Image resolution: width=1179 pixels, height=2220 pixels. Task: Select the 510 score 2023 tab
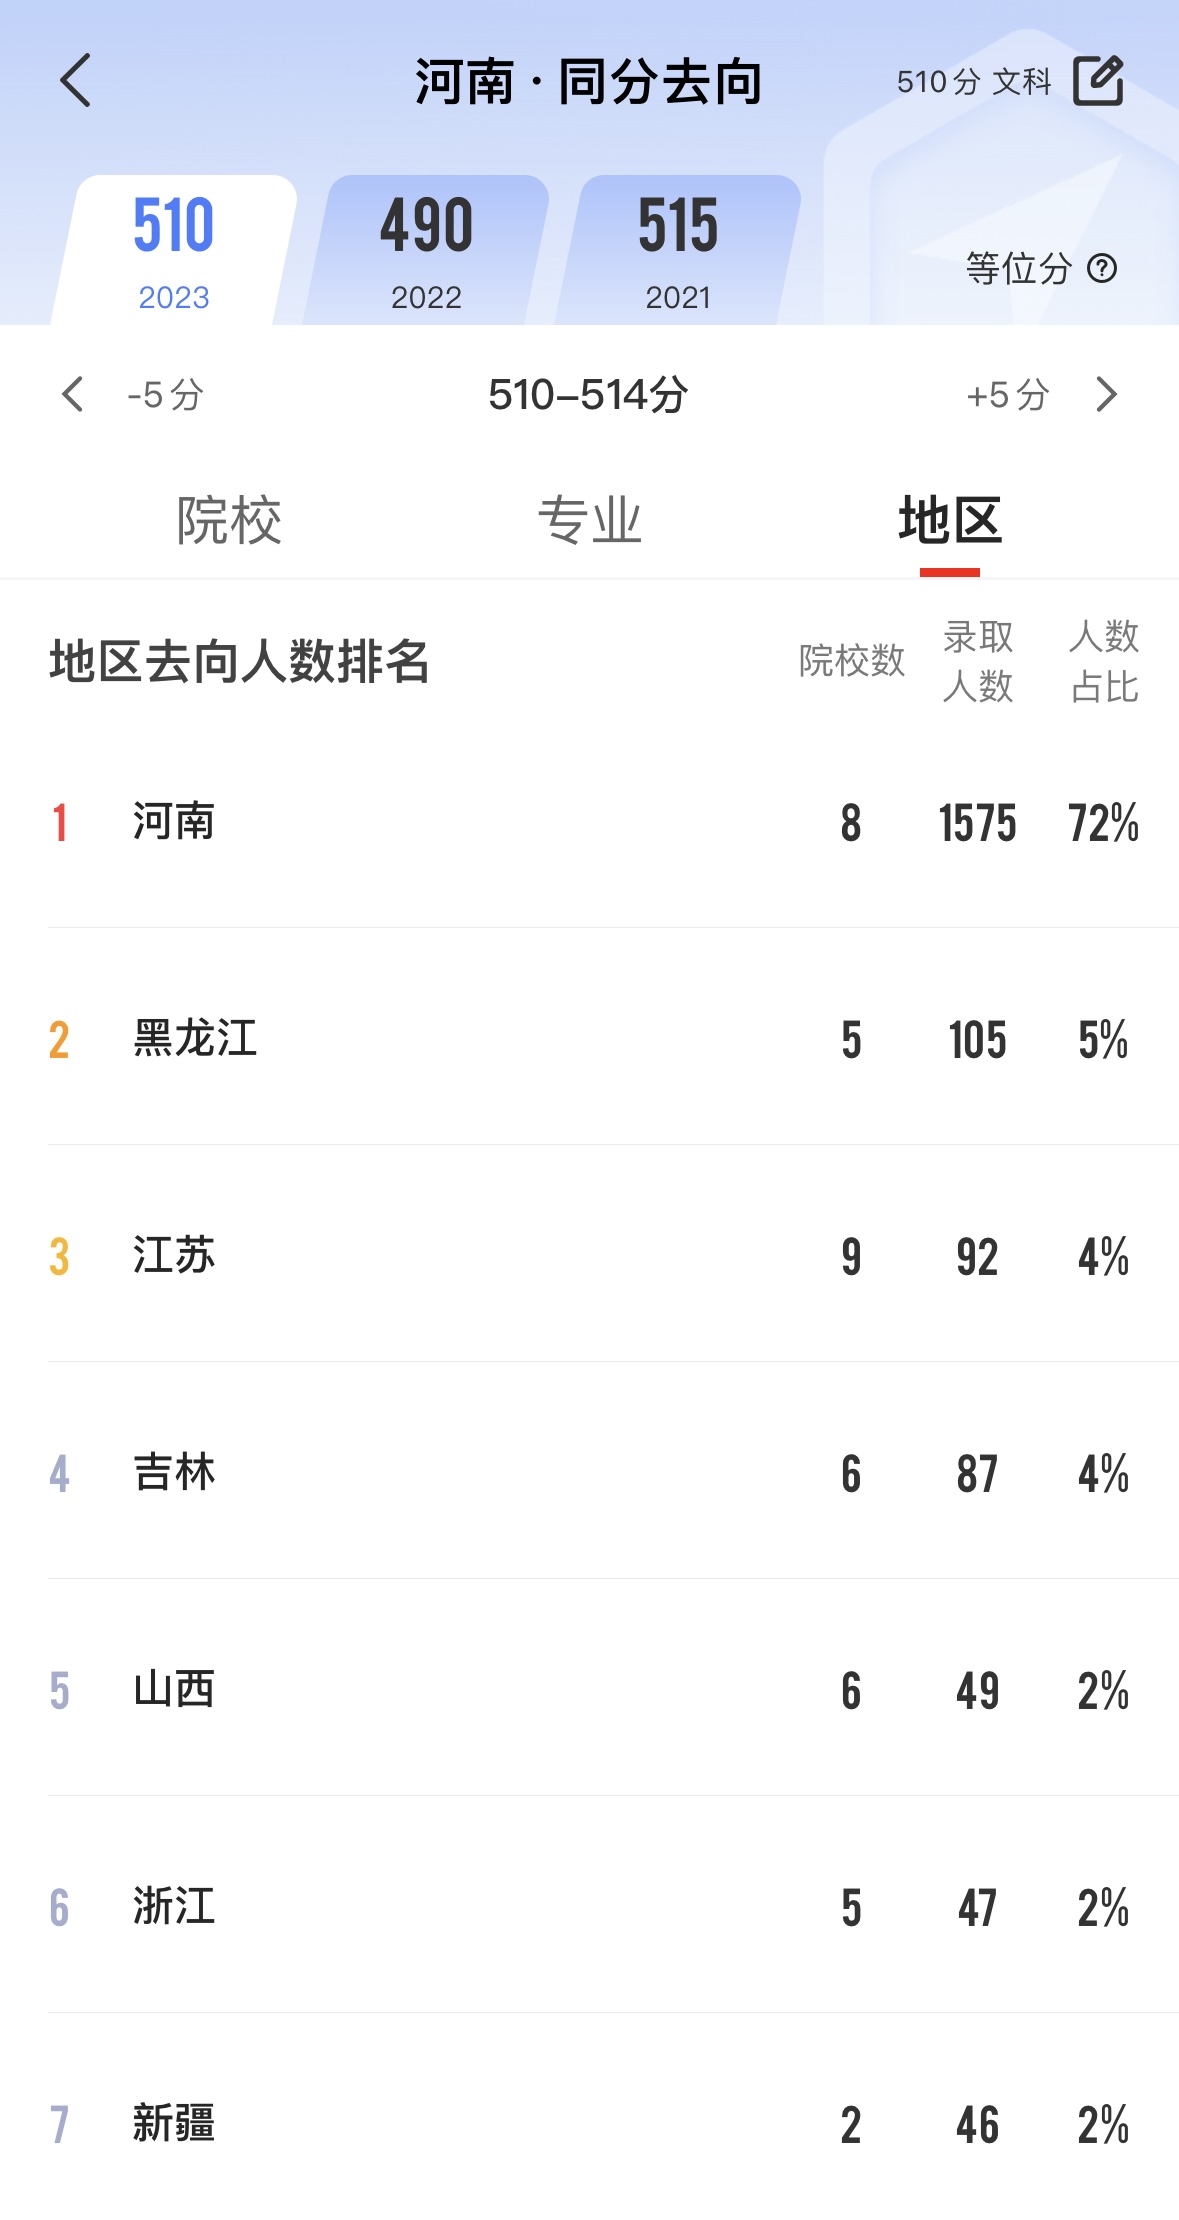[174, 250]
